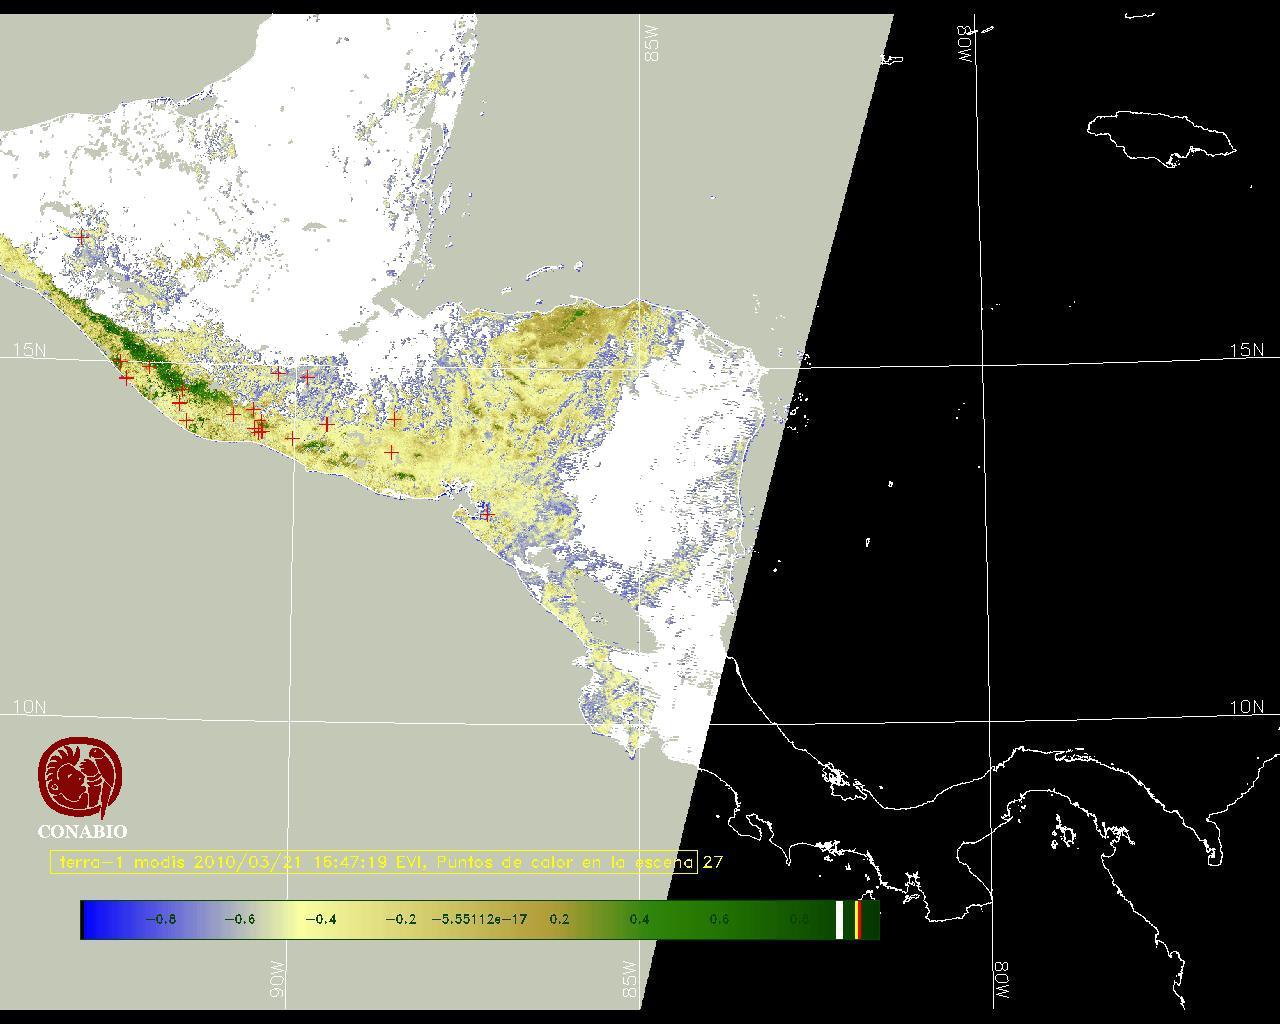
Task: Pick the 0.2 value on the colorbar
Action: pyautogui.click(x=559, y=919)
